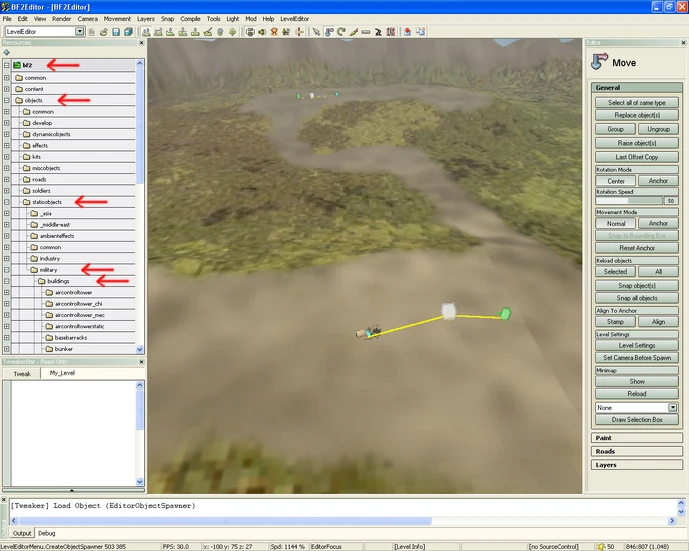Click the Save All icon in the toolbar

point(129,31)
